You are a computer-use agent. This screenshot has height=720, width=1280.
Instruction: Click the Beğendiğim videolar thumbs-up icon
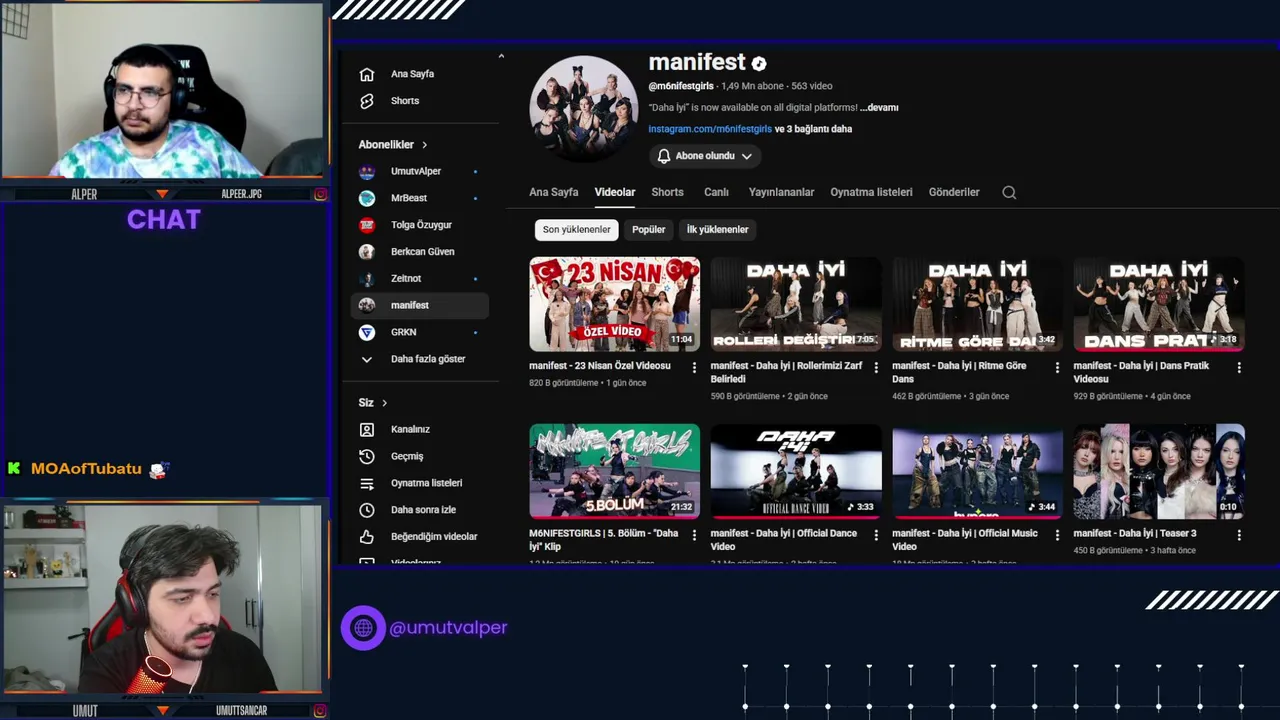367,537
